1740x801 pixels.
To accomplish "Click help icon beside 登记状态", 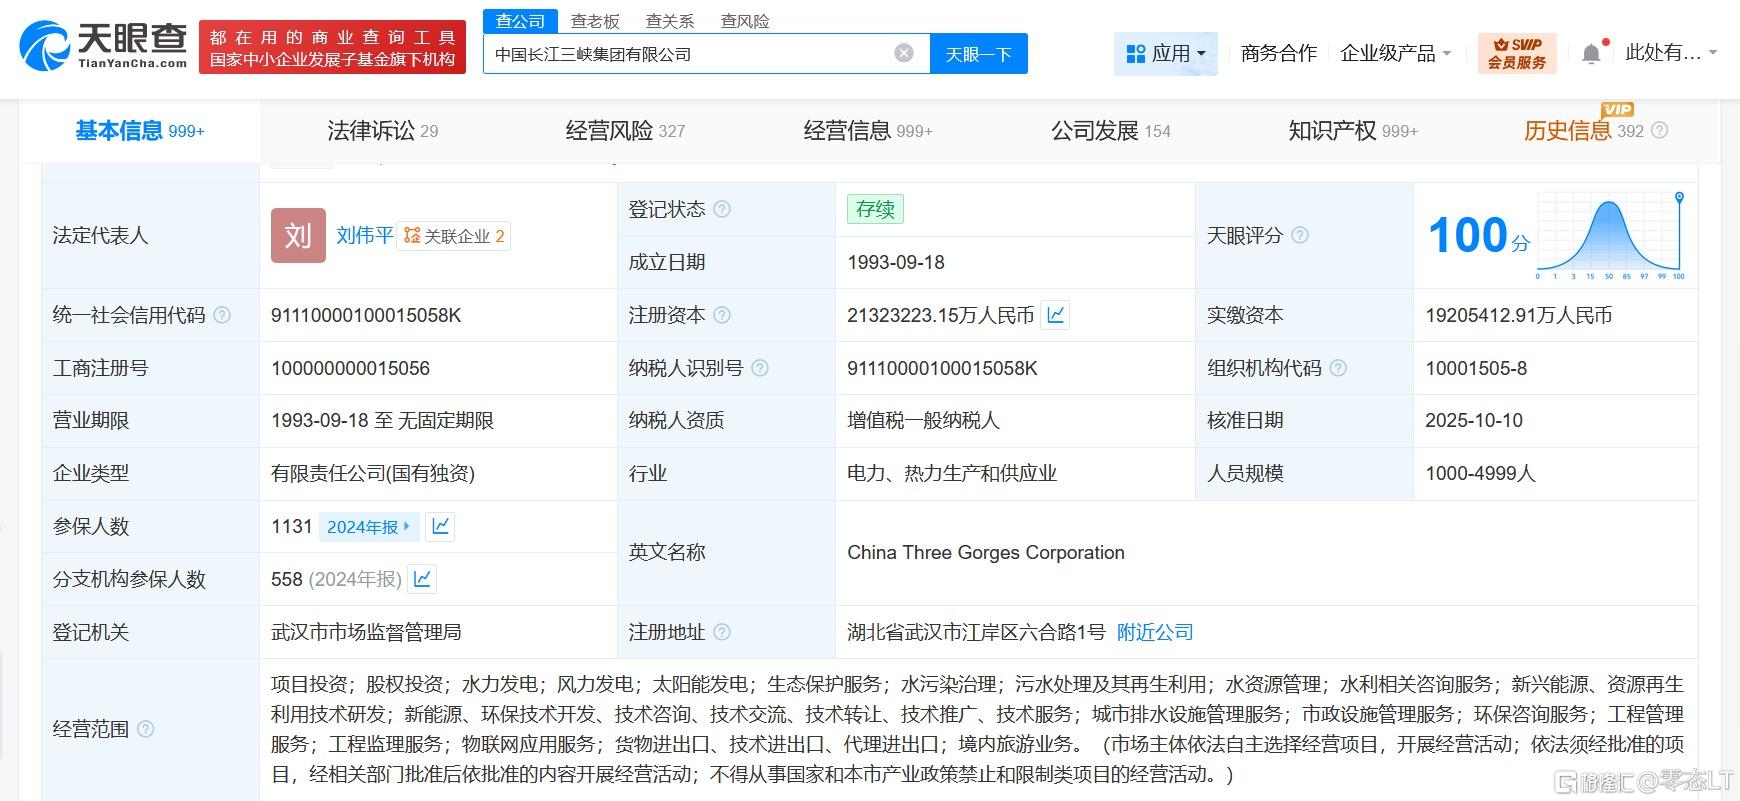I will 721,209.
